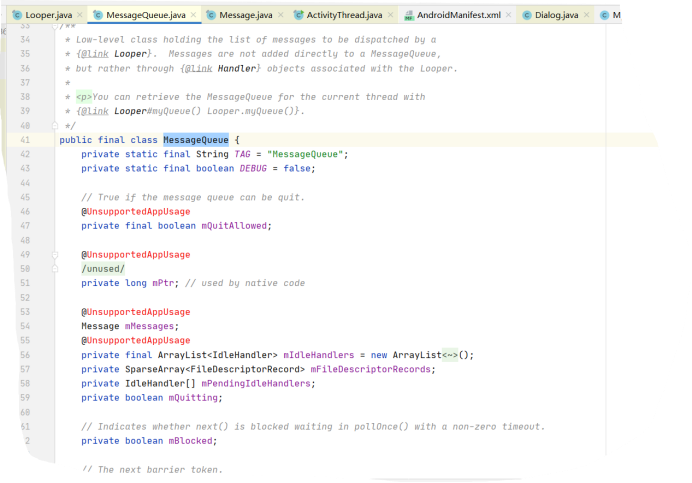Click the highlighted MessageQueue class name
The height and width of the screenshot is (483, 692).
click(196, 140)
